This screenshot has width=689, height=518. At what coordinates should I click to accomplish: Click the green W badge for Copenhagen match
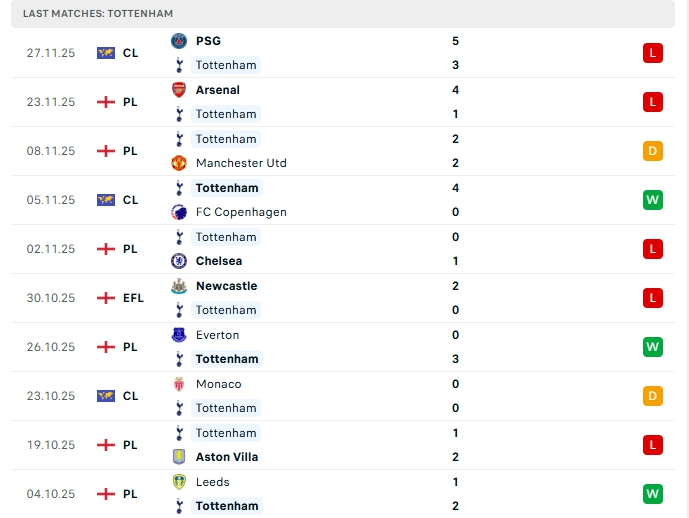[x=653, y=200]
